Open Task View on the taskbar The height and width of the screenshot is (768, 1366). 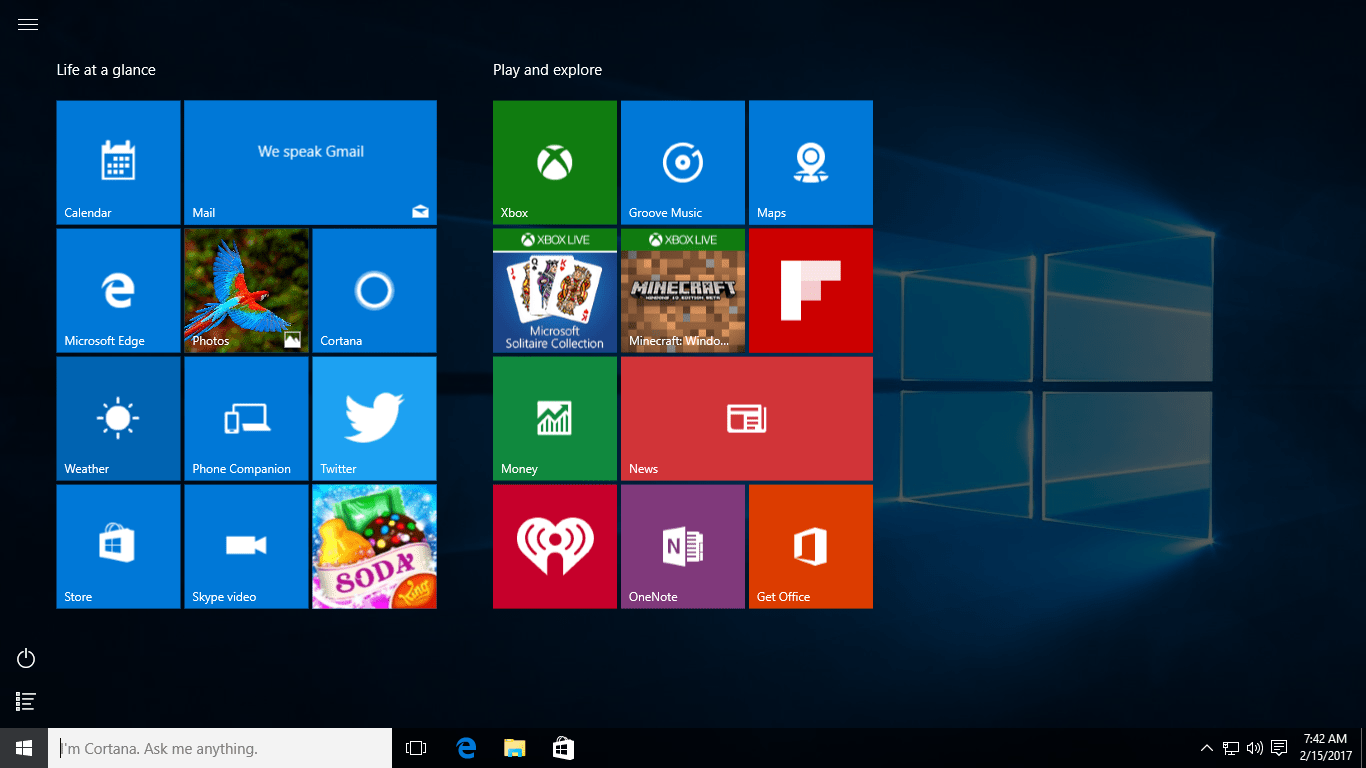click(415, 747)
